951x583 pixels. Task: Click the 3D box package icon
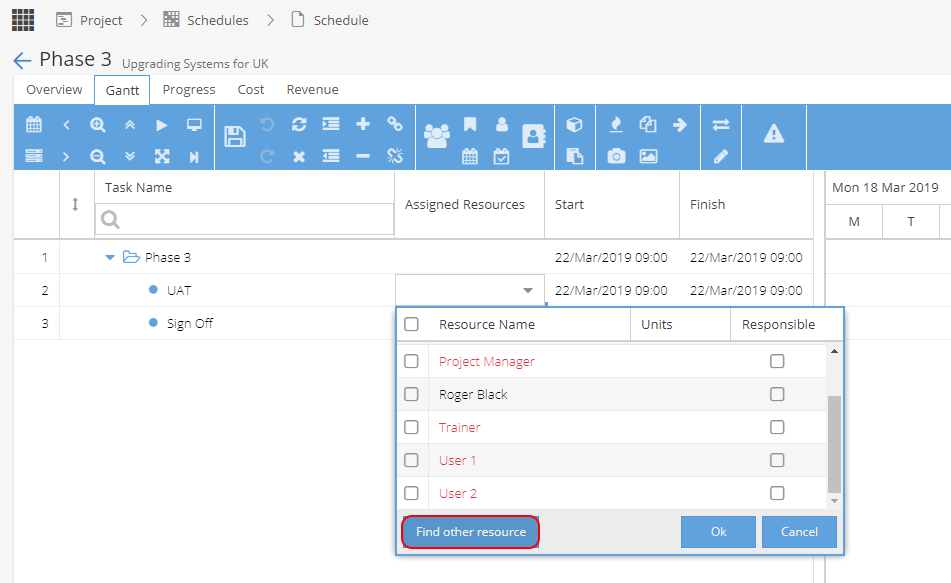pyautogui.click(x=574, y=124)
